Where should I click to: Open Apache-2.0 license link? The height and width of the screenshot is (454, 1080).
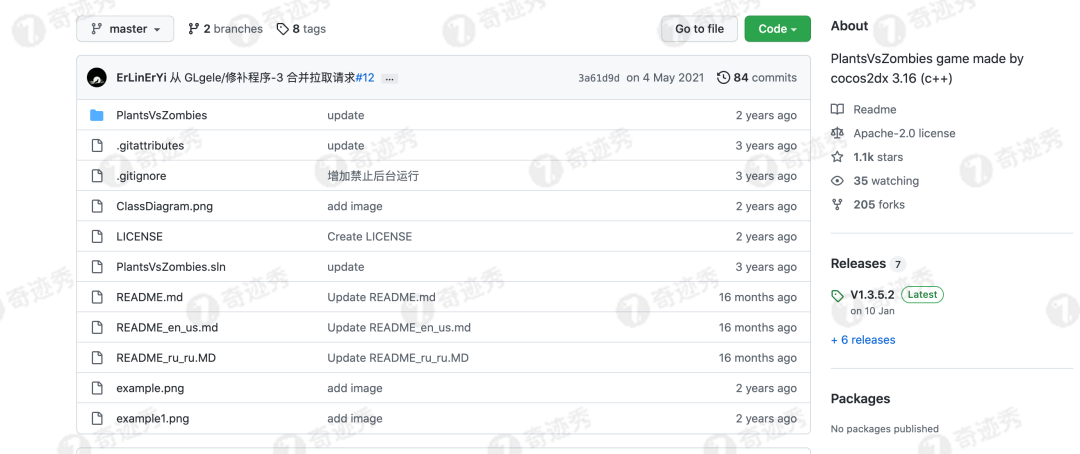(x=904, y=133)
